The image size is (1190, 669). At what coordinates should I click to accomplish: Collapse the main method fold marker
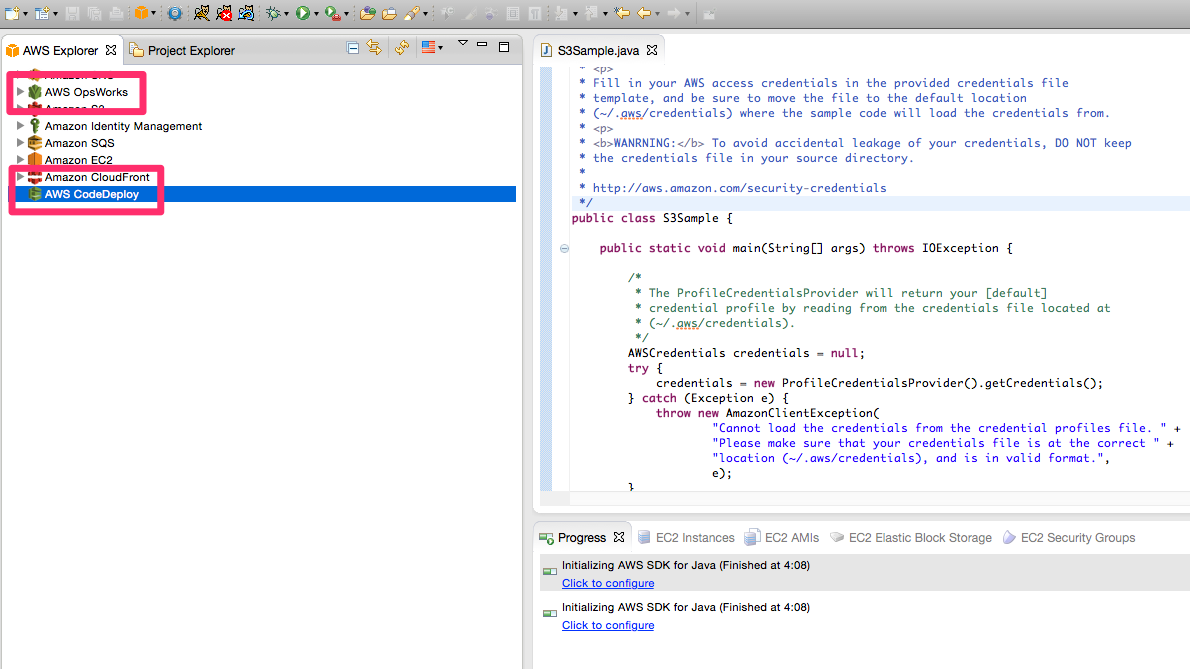(x=565, y=248)
